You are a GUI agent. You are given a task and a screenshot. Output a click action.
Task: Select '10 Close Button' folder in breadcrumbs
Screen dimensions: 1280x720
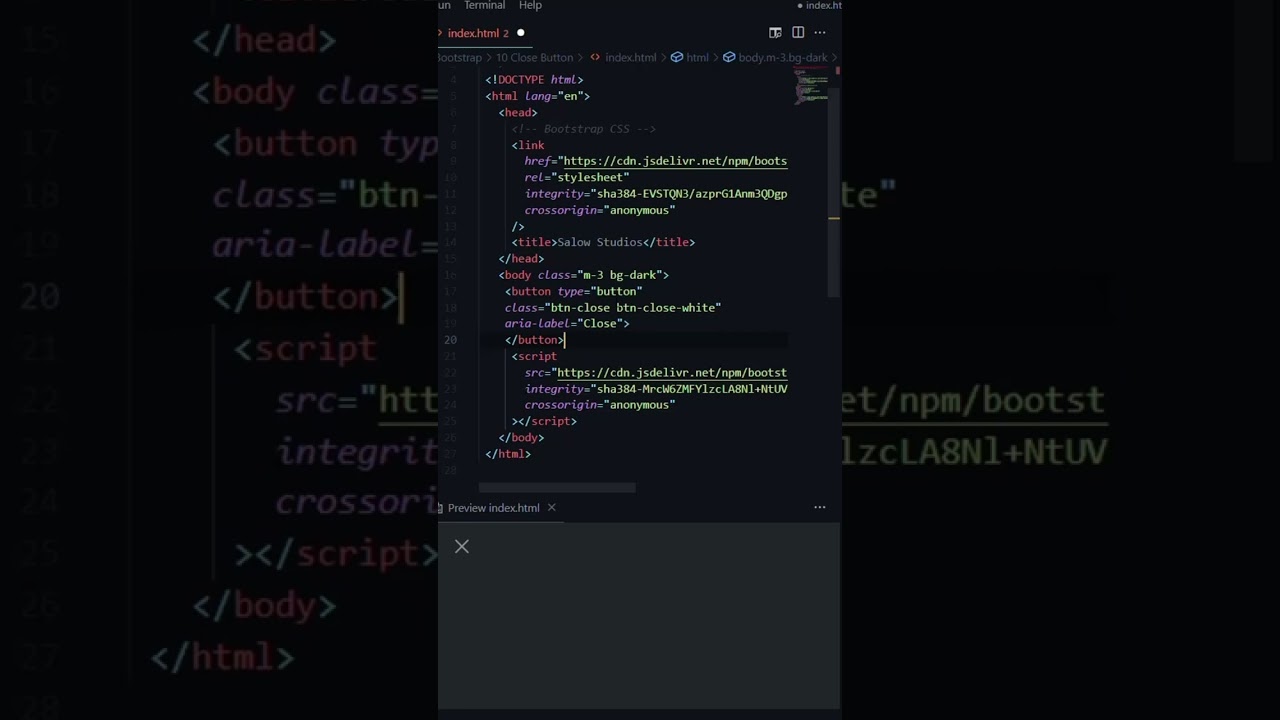pyautogui.click(x=534, y=58)
